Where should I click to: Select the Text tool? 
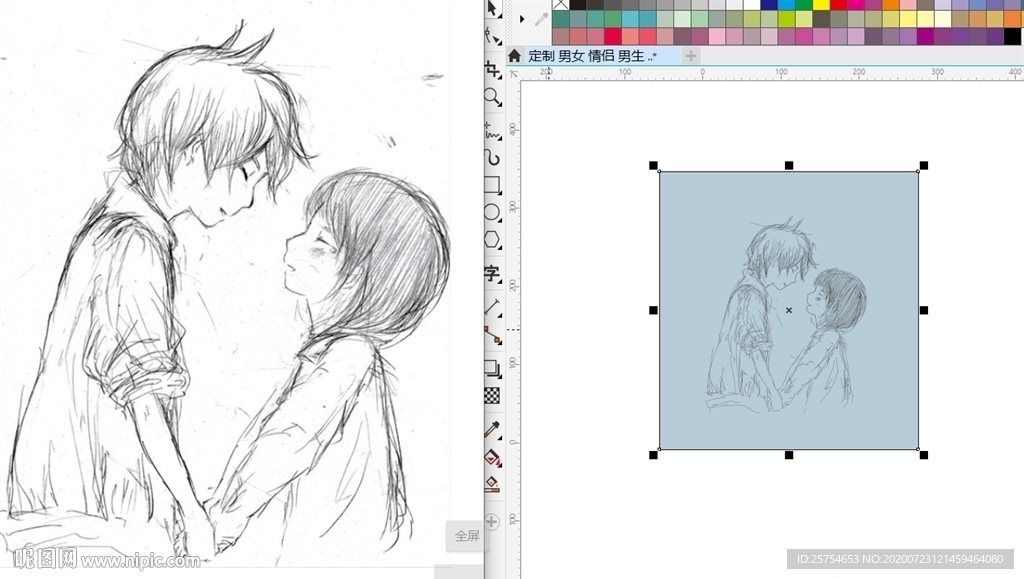point(492,273)
